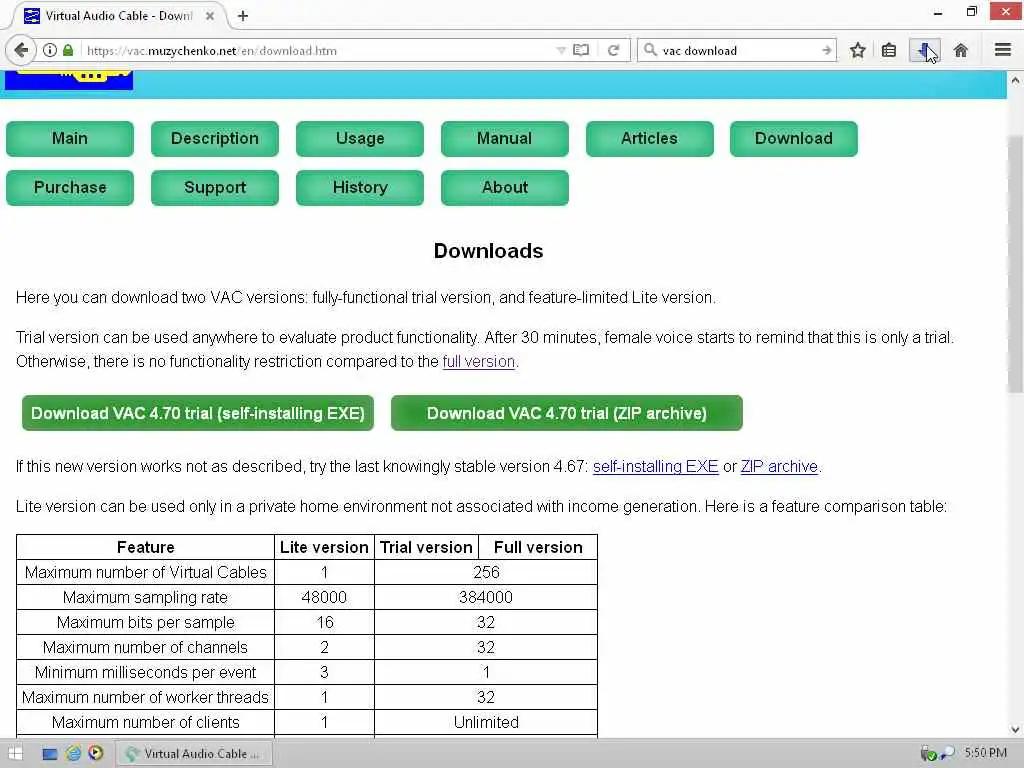Launch Internet Explorer from the taskbar
This screenshot has width=1024, height=768.
point(72,753)
